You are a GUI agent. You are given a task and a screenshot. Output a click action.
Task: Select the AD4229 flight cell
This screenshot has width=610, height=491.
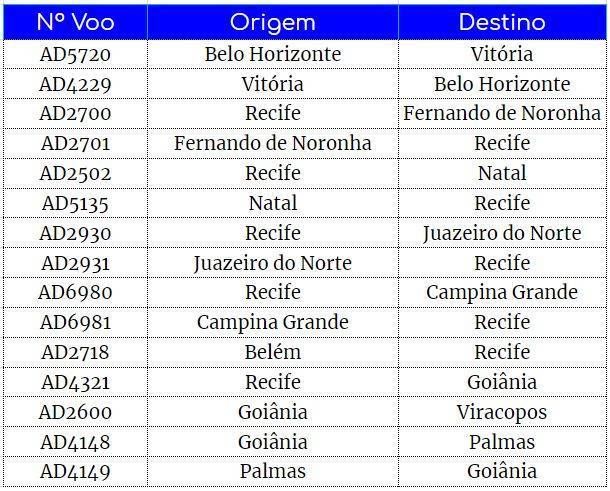75,84
